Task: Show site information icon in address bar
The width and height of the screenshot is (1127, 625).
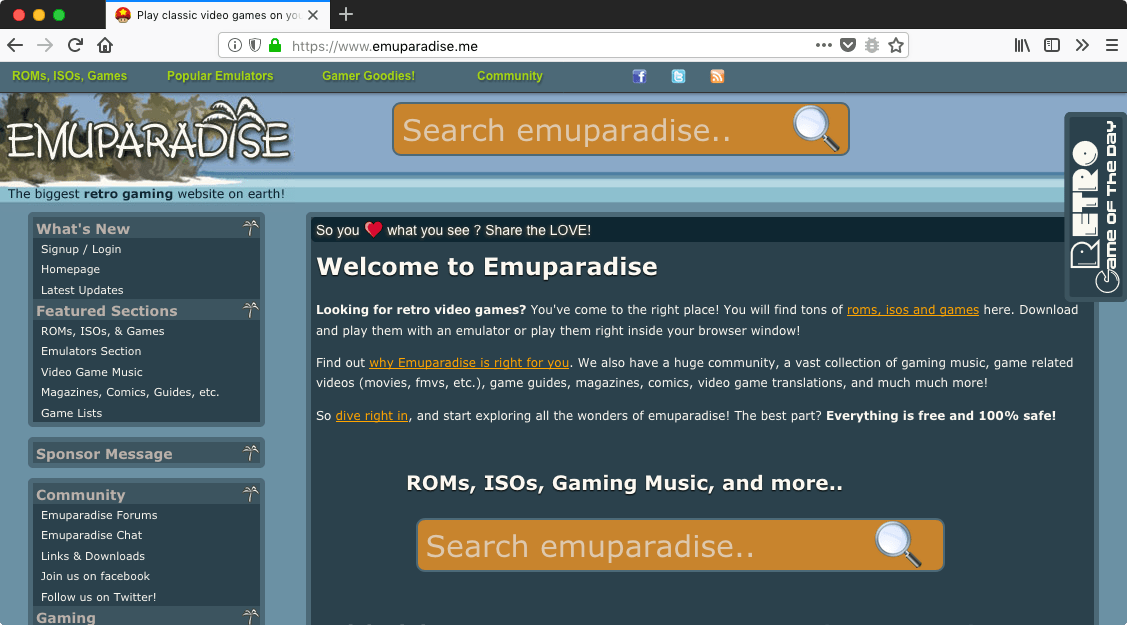Action: click(x=234, y=45)
